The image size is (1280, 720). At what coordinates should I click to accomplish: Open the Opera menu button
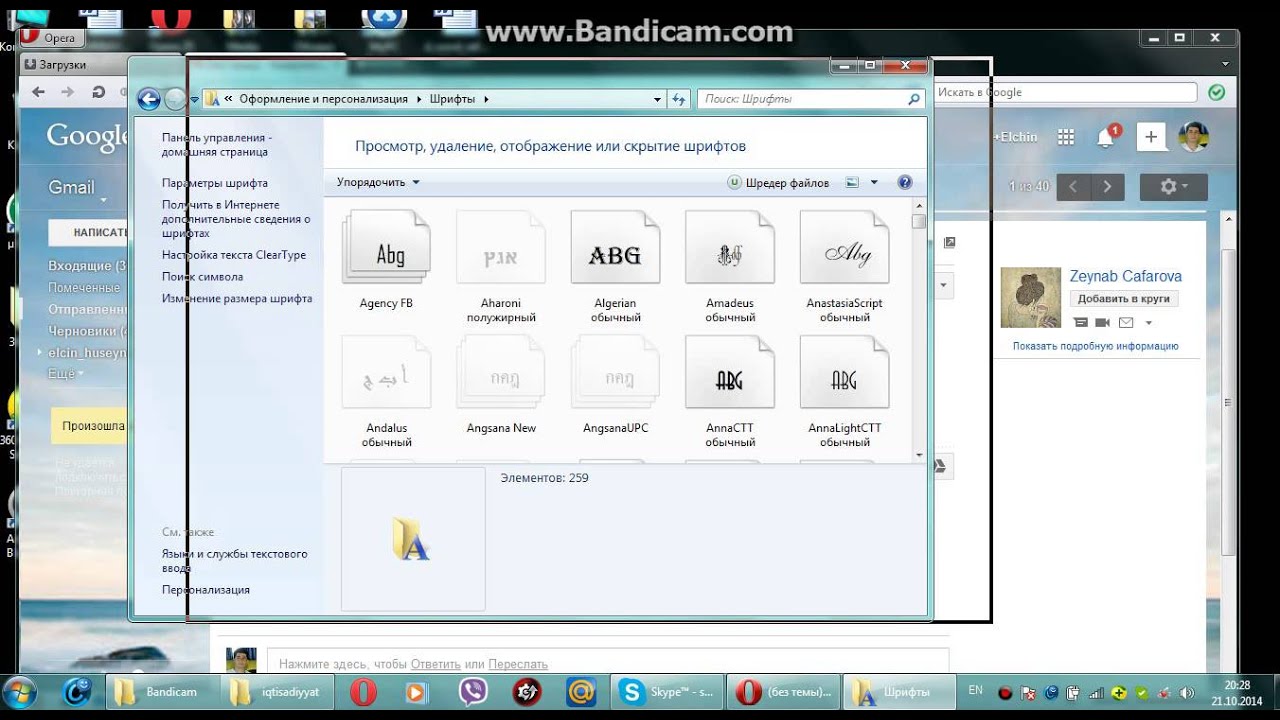click(52, 38)
